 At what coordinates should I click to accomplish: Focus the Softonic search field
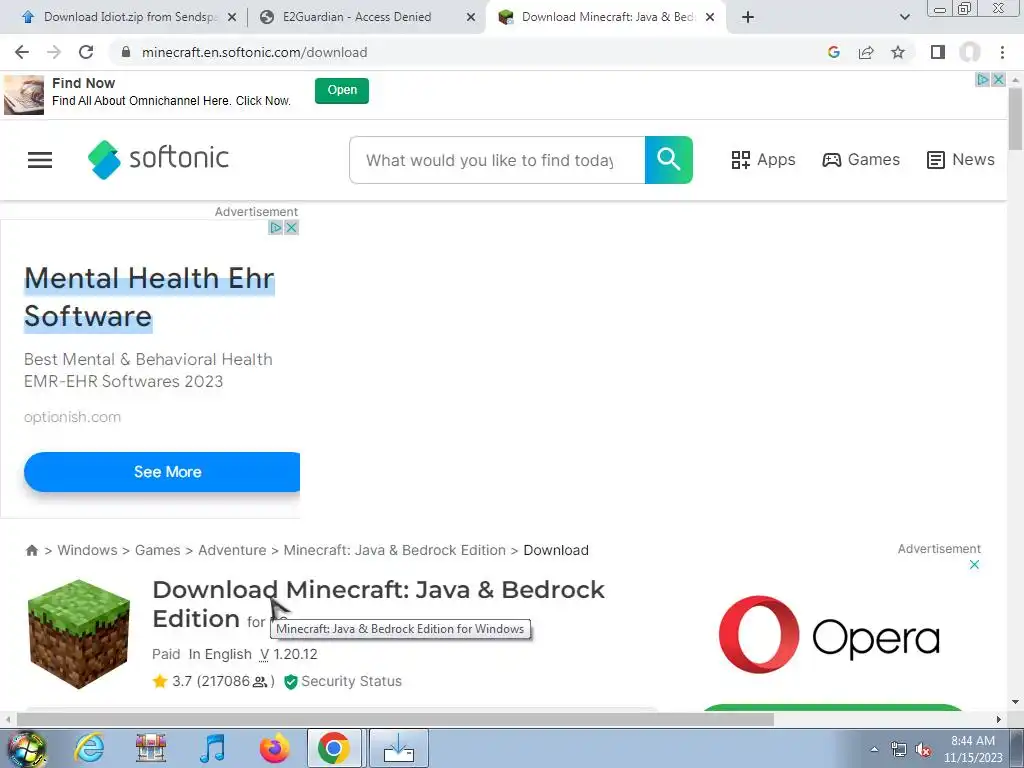(x=496, y=160)
